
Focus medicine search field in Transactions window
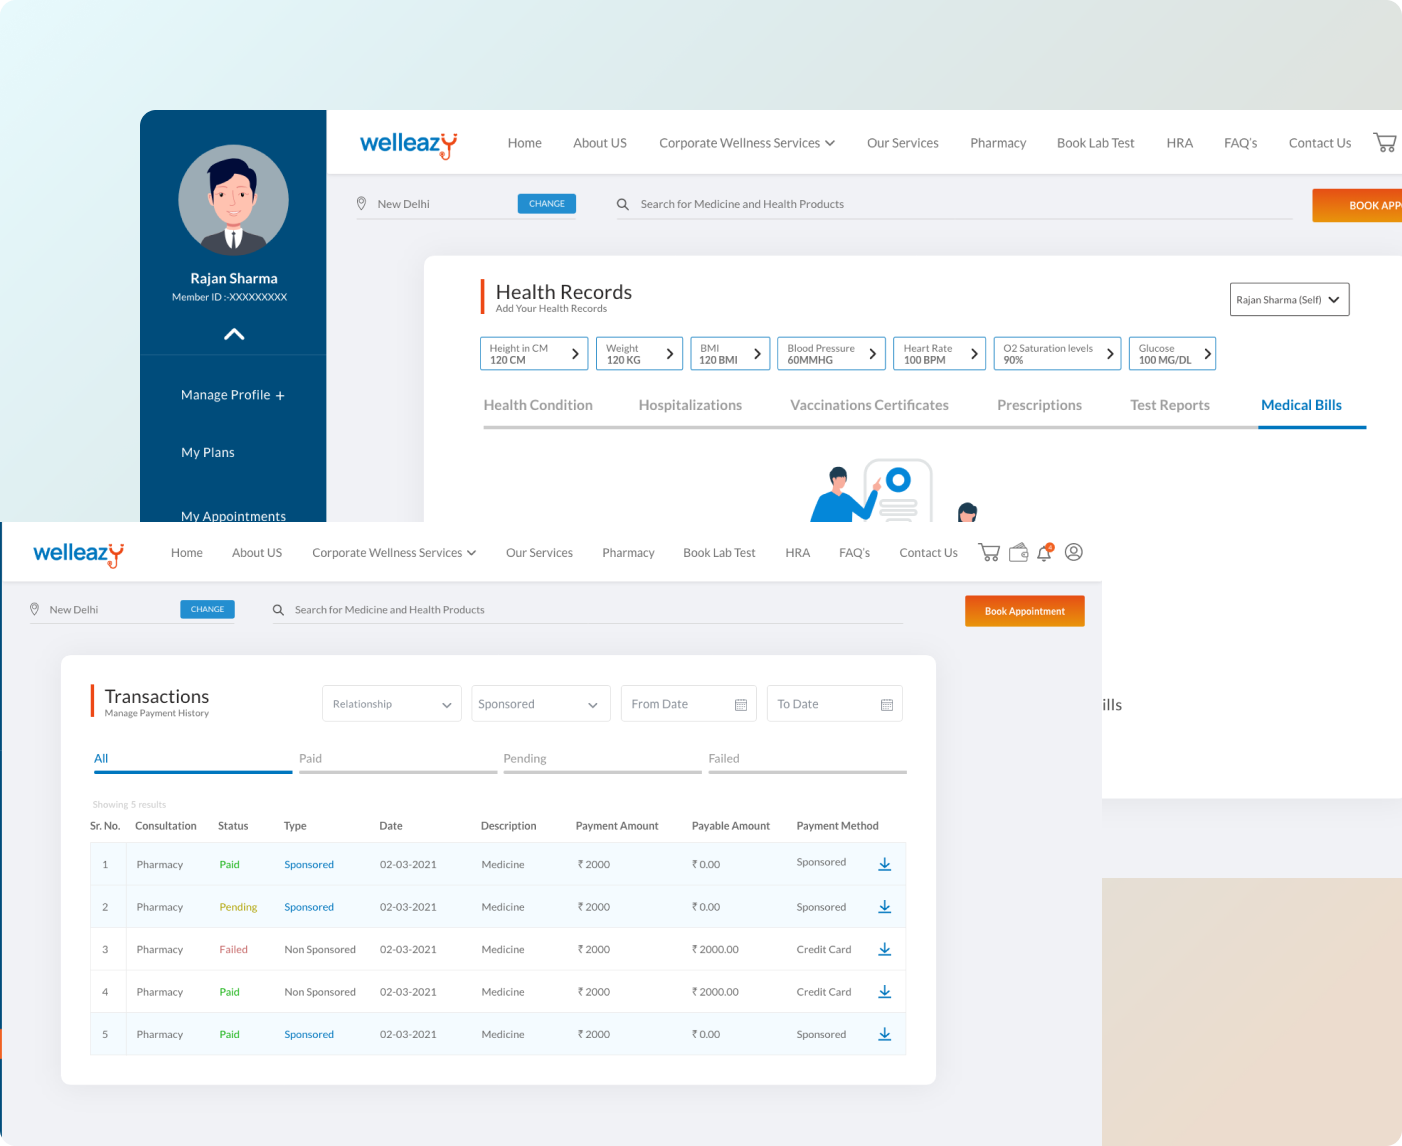point(588,610)
